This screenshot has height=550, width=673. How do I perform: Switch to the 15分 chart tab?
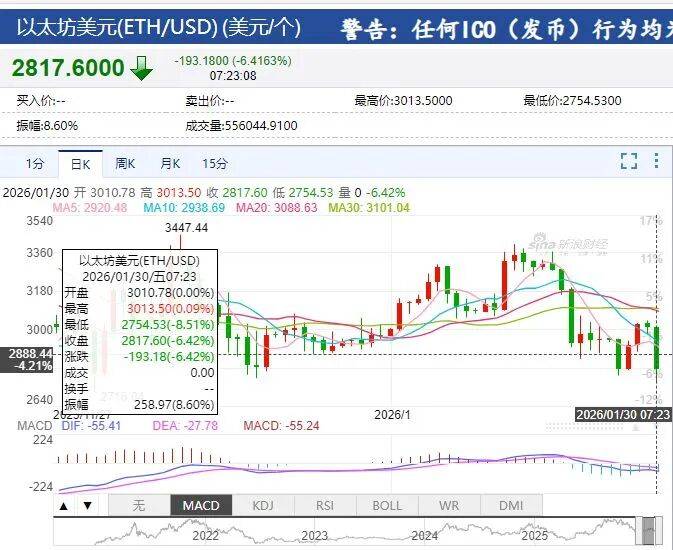(x=215, y=164)
